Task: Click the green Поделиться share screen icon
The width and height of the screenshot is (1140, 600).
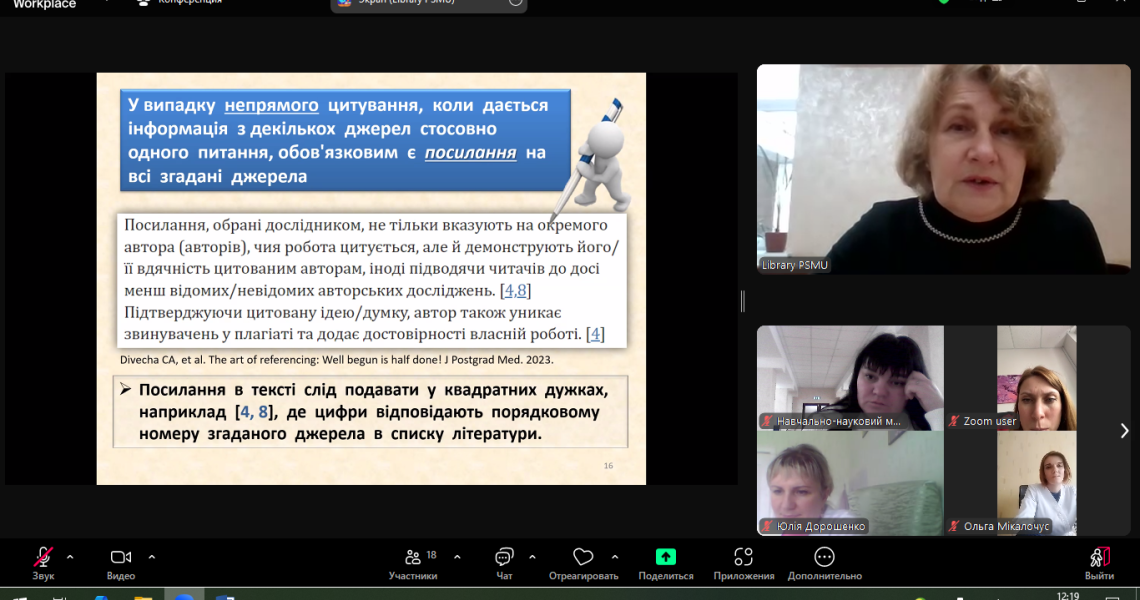Action: coord(665,557)
